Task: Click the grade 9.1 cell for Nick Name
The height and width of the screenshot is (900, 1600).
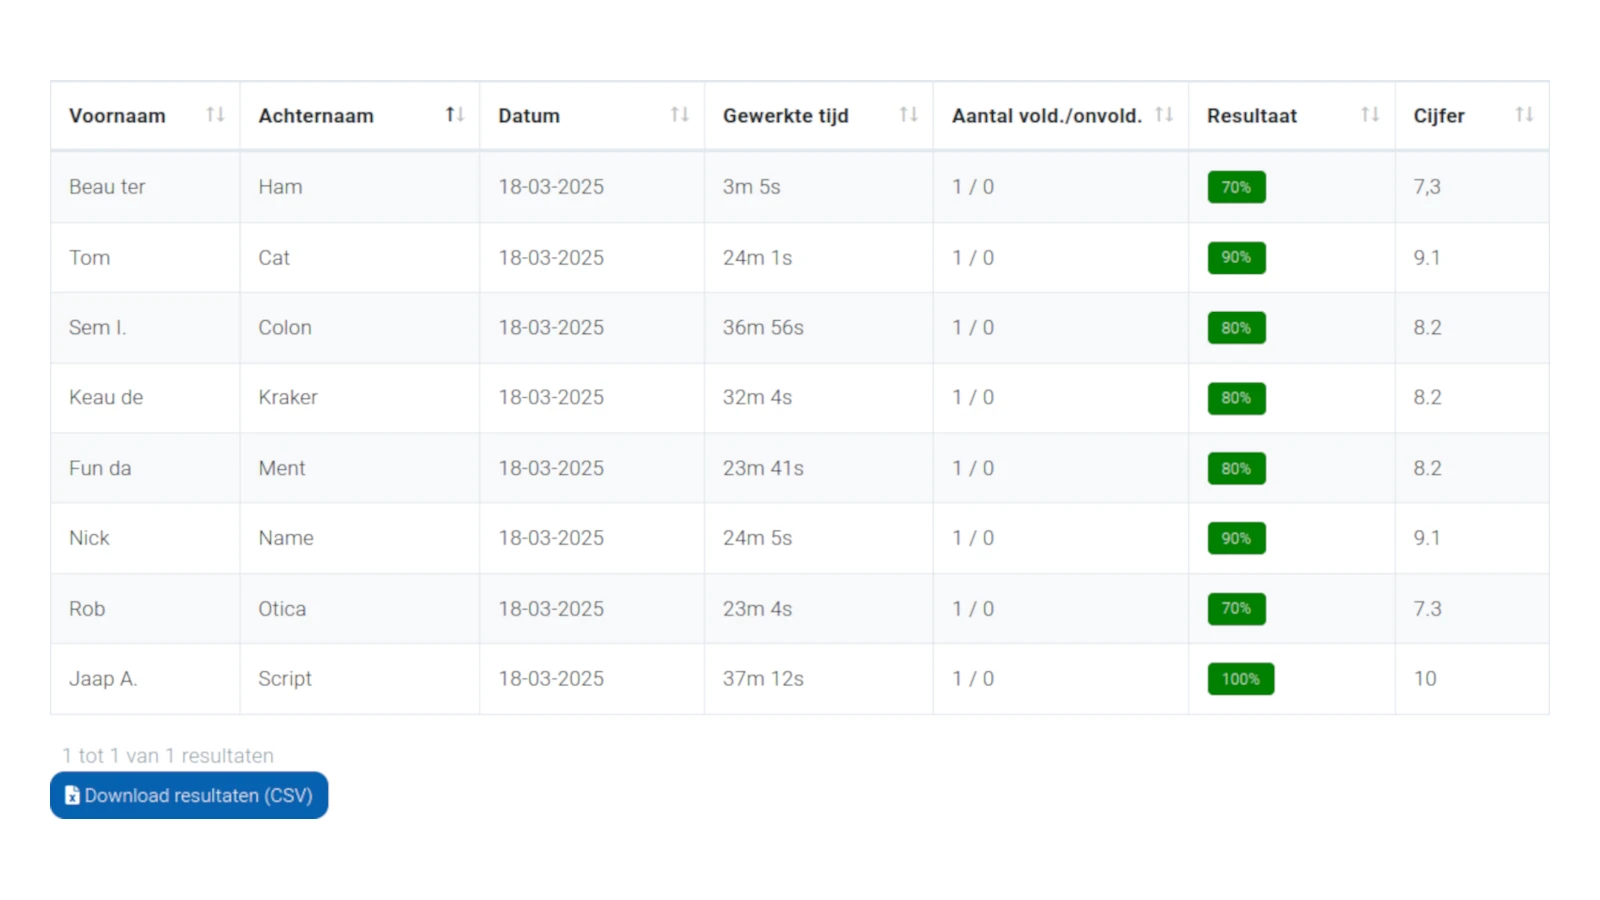Action: point(1426,538)
